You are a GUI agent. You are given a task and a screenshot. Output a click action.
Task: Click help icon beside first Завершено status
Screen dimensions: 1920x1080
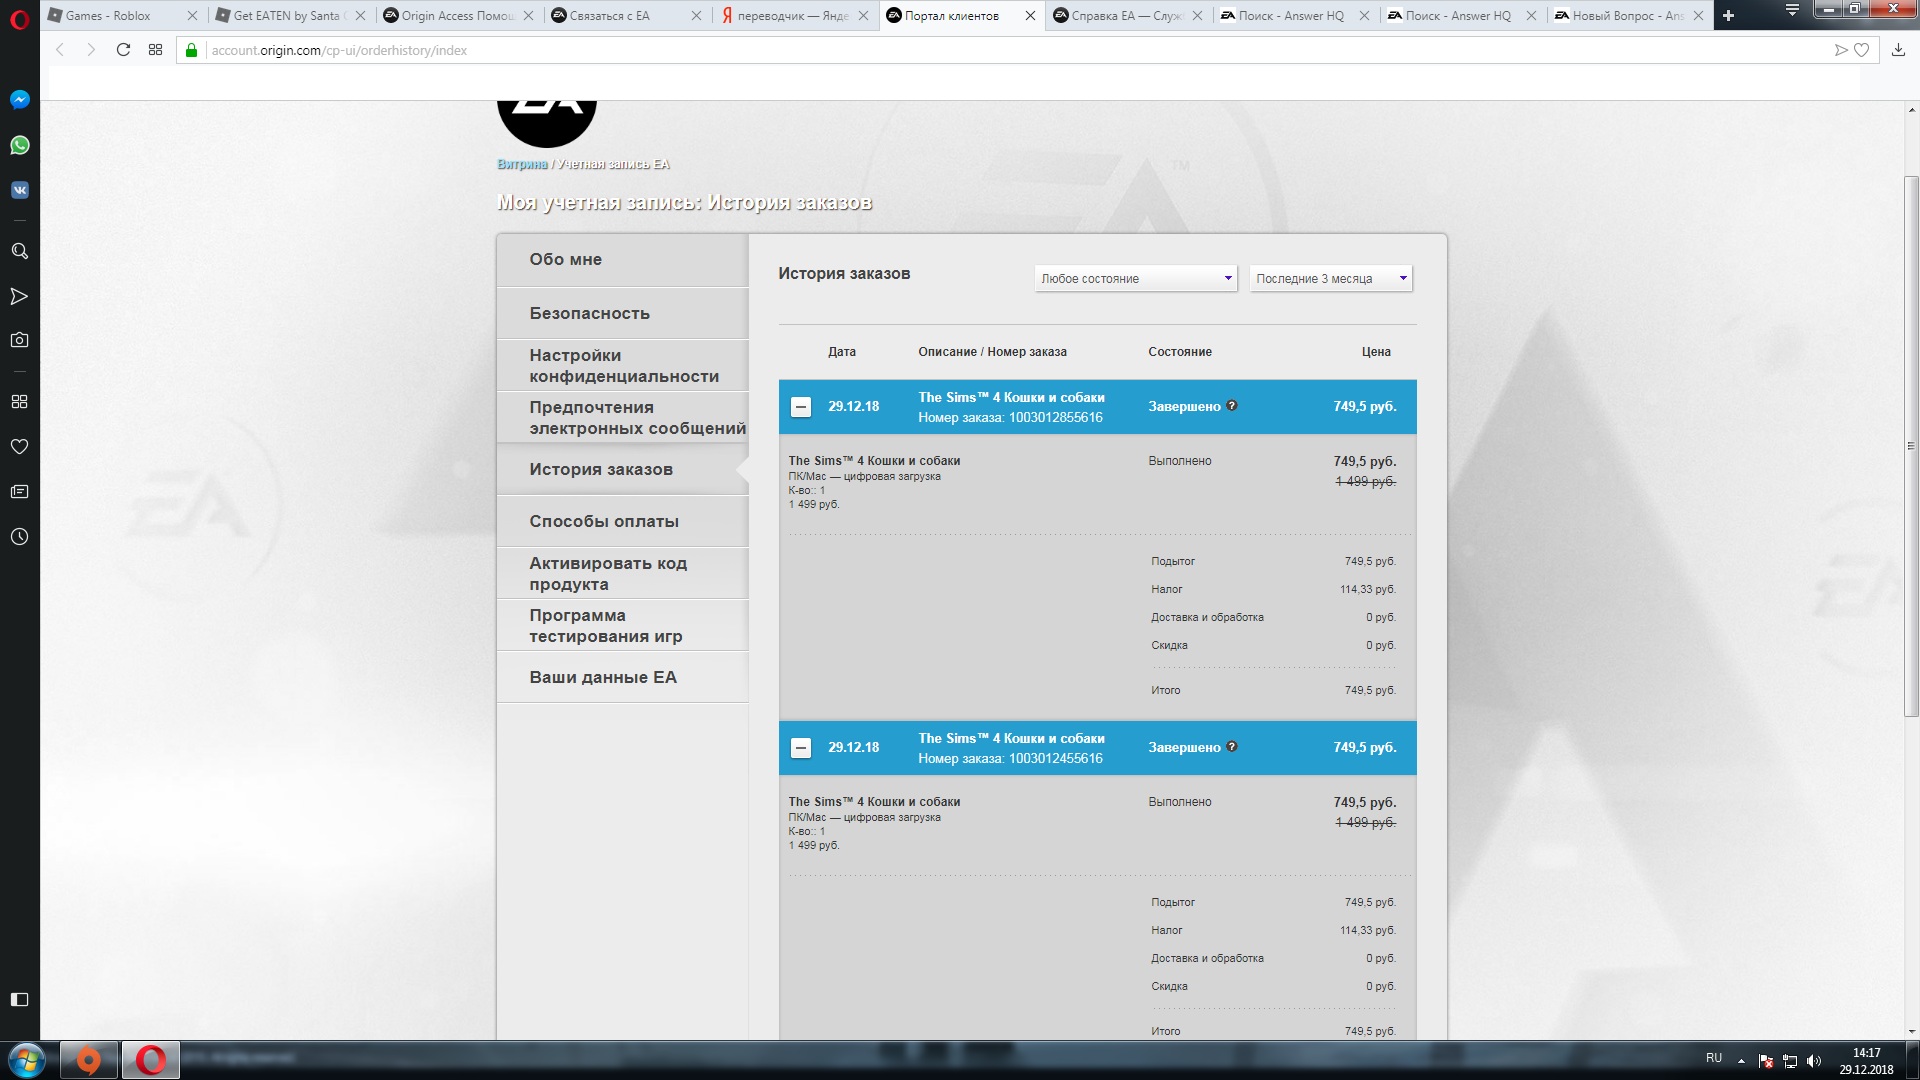[1232, 406]
